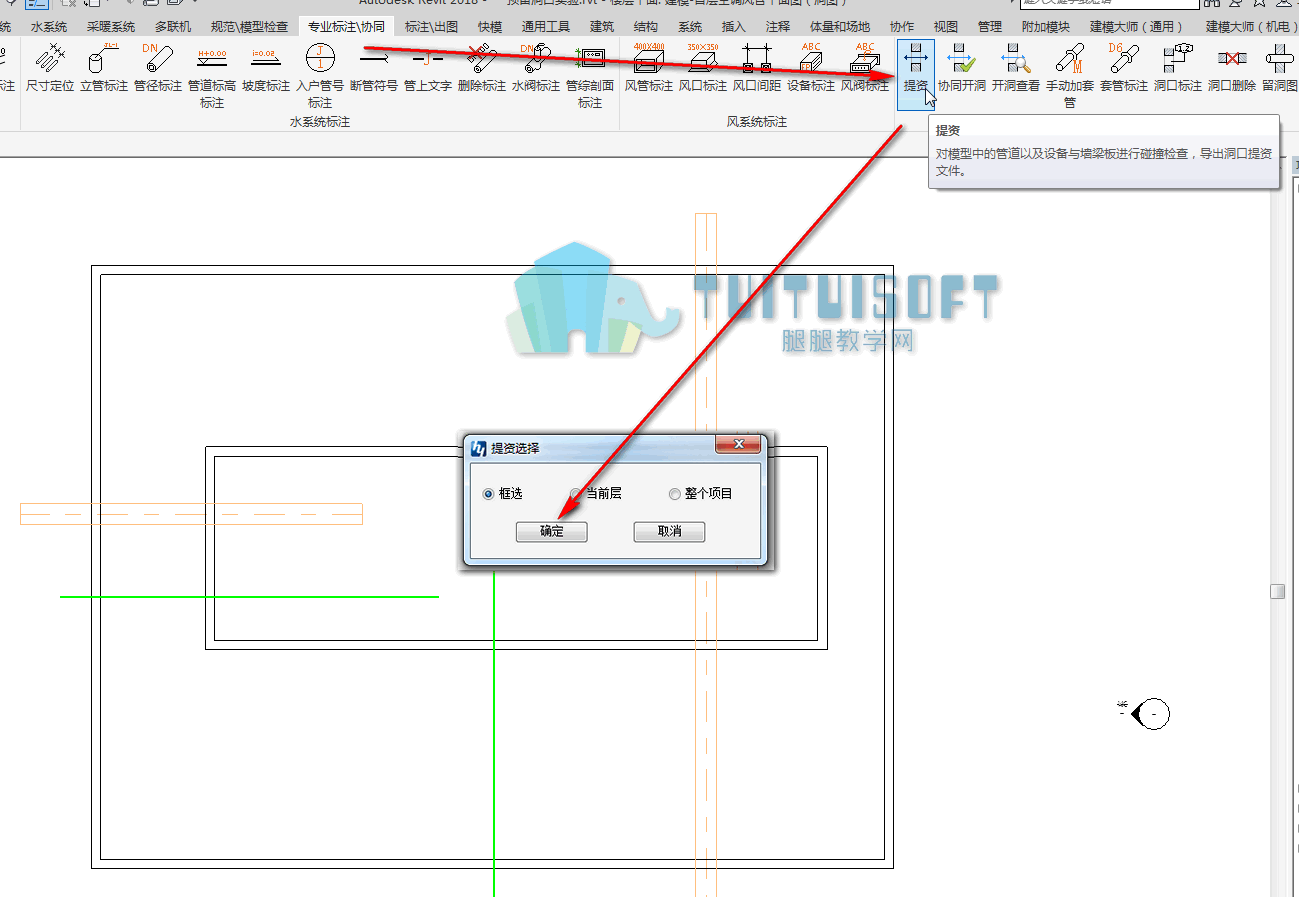Select the 洞口标注 opening annotation tool
This screenshot has width=1299, height=897.
click(x=1178, y=68)
